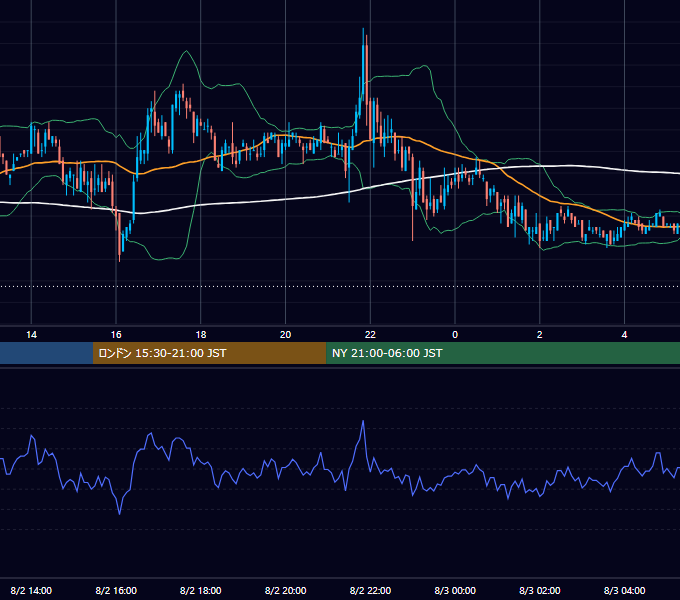Viewport: 680px width, 600px height.
Task: Click hour label 14 on the price chart axis
Action: 31,335
